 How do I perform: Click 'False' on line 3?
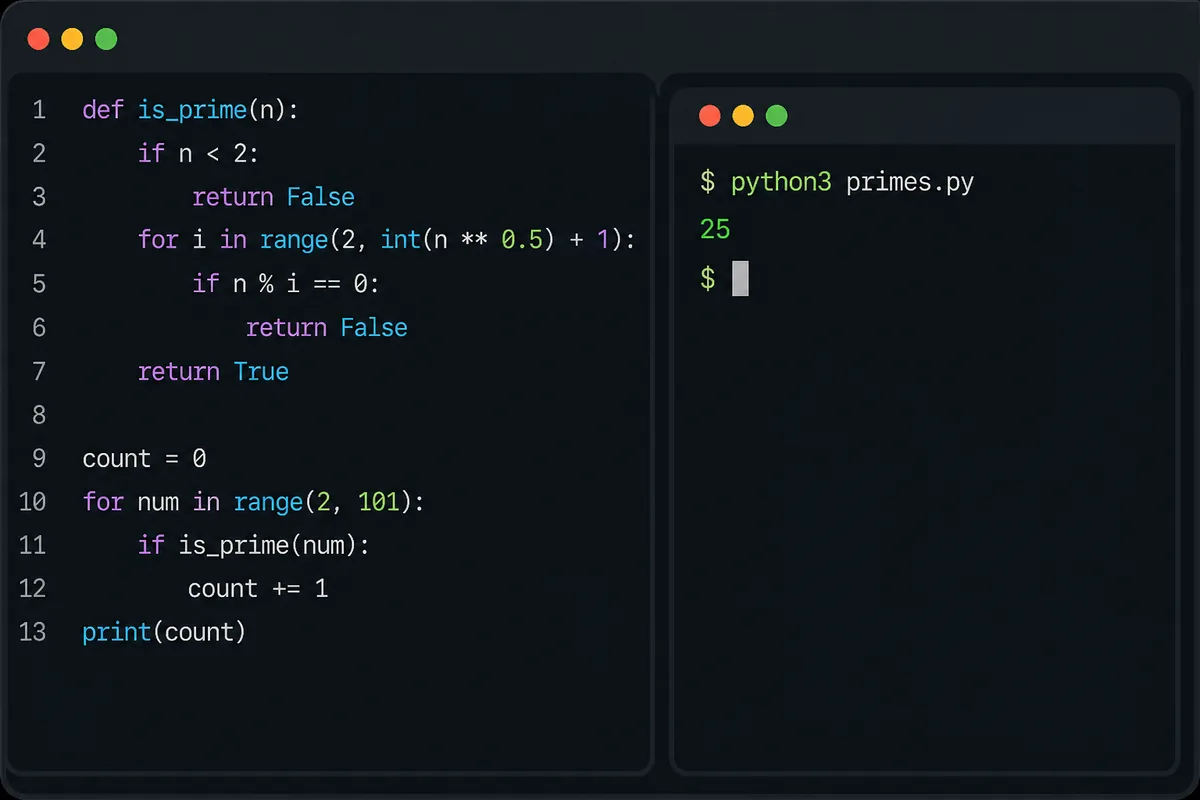(320, 197)
